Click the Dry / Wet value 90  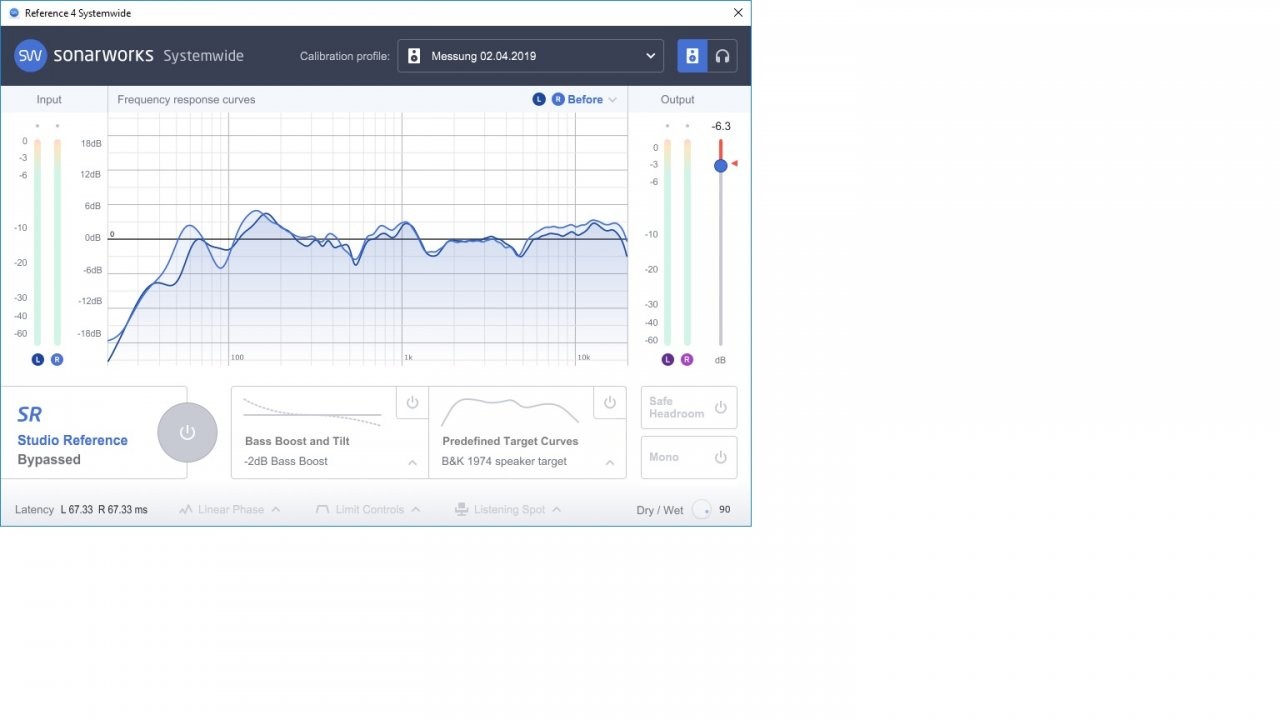[x=724, y=510]
